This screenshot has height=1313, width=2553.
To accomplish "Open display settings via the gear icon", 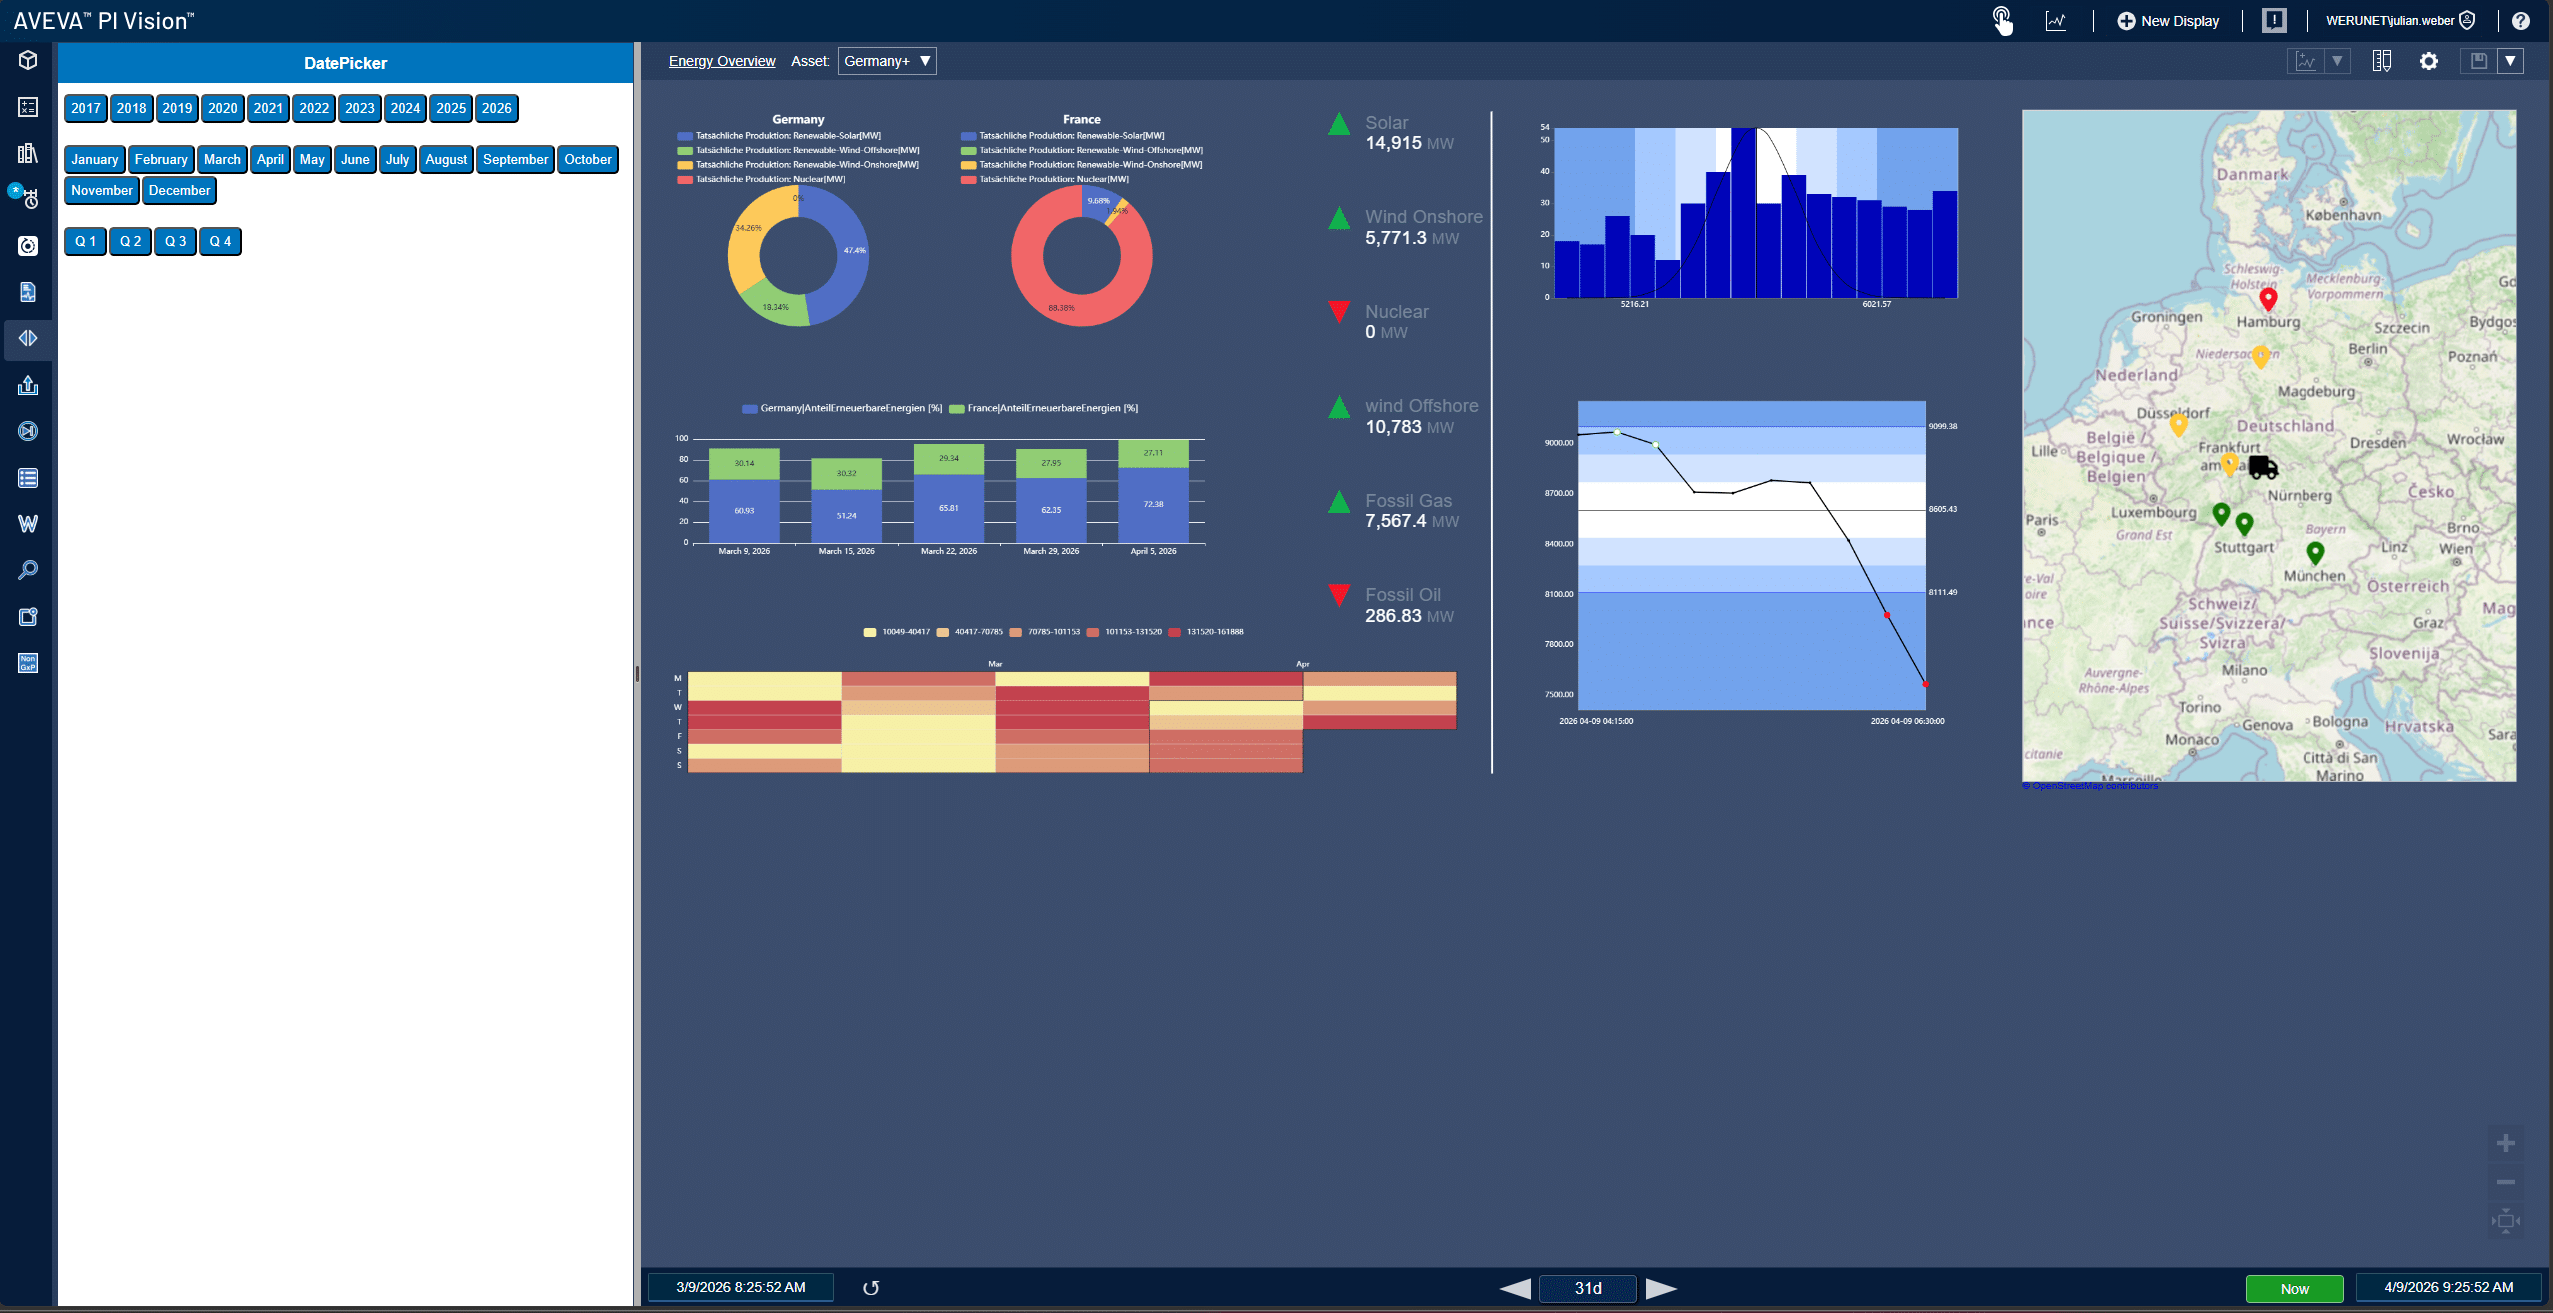I will (x=2428, y=61).
